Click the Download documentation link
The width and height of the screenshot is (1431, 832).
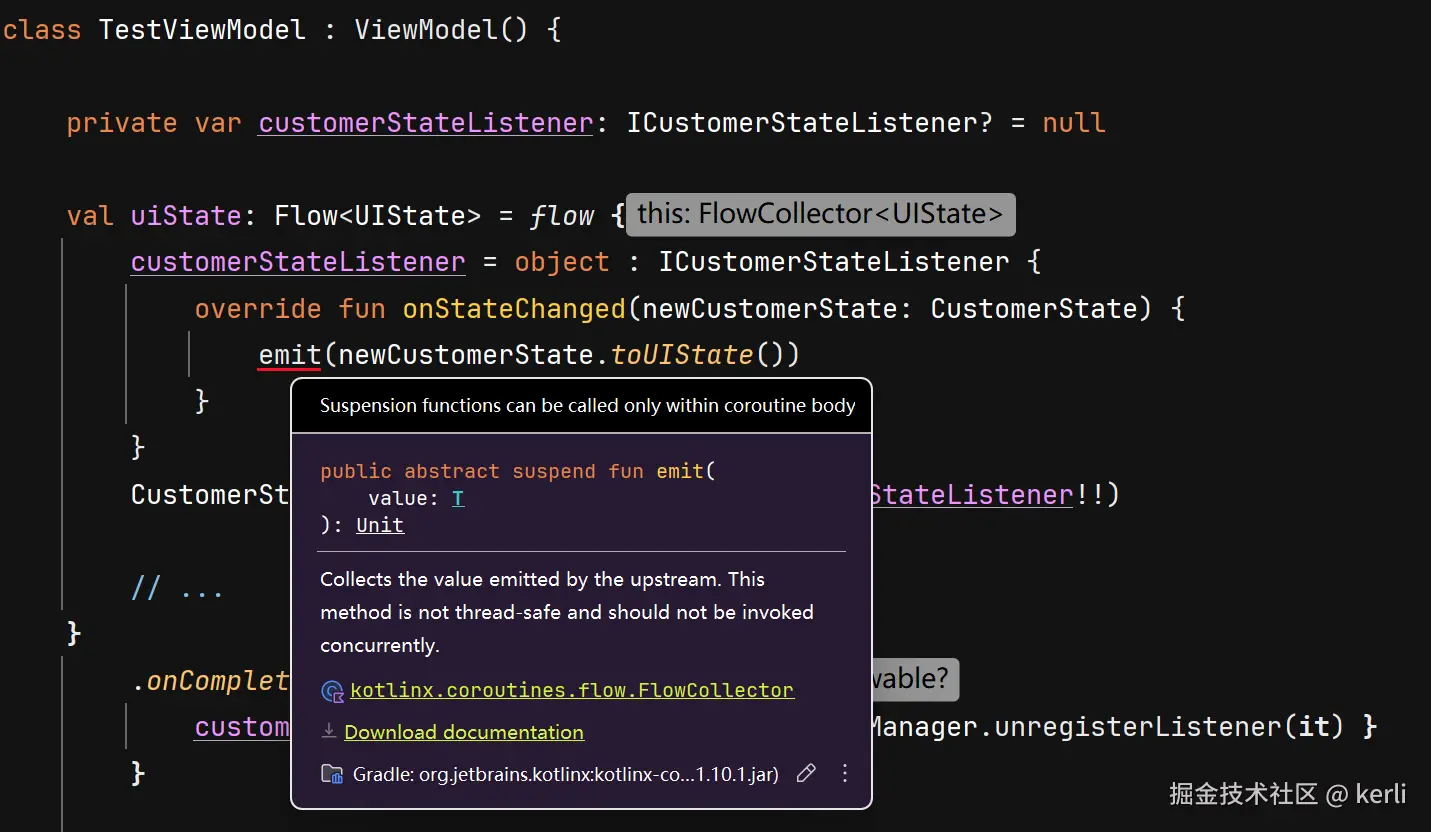[x=464, y=732]
